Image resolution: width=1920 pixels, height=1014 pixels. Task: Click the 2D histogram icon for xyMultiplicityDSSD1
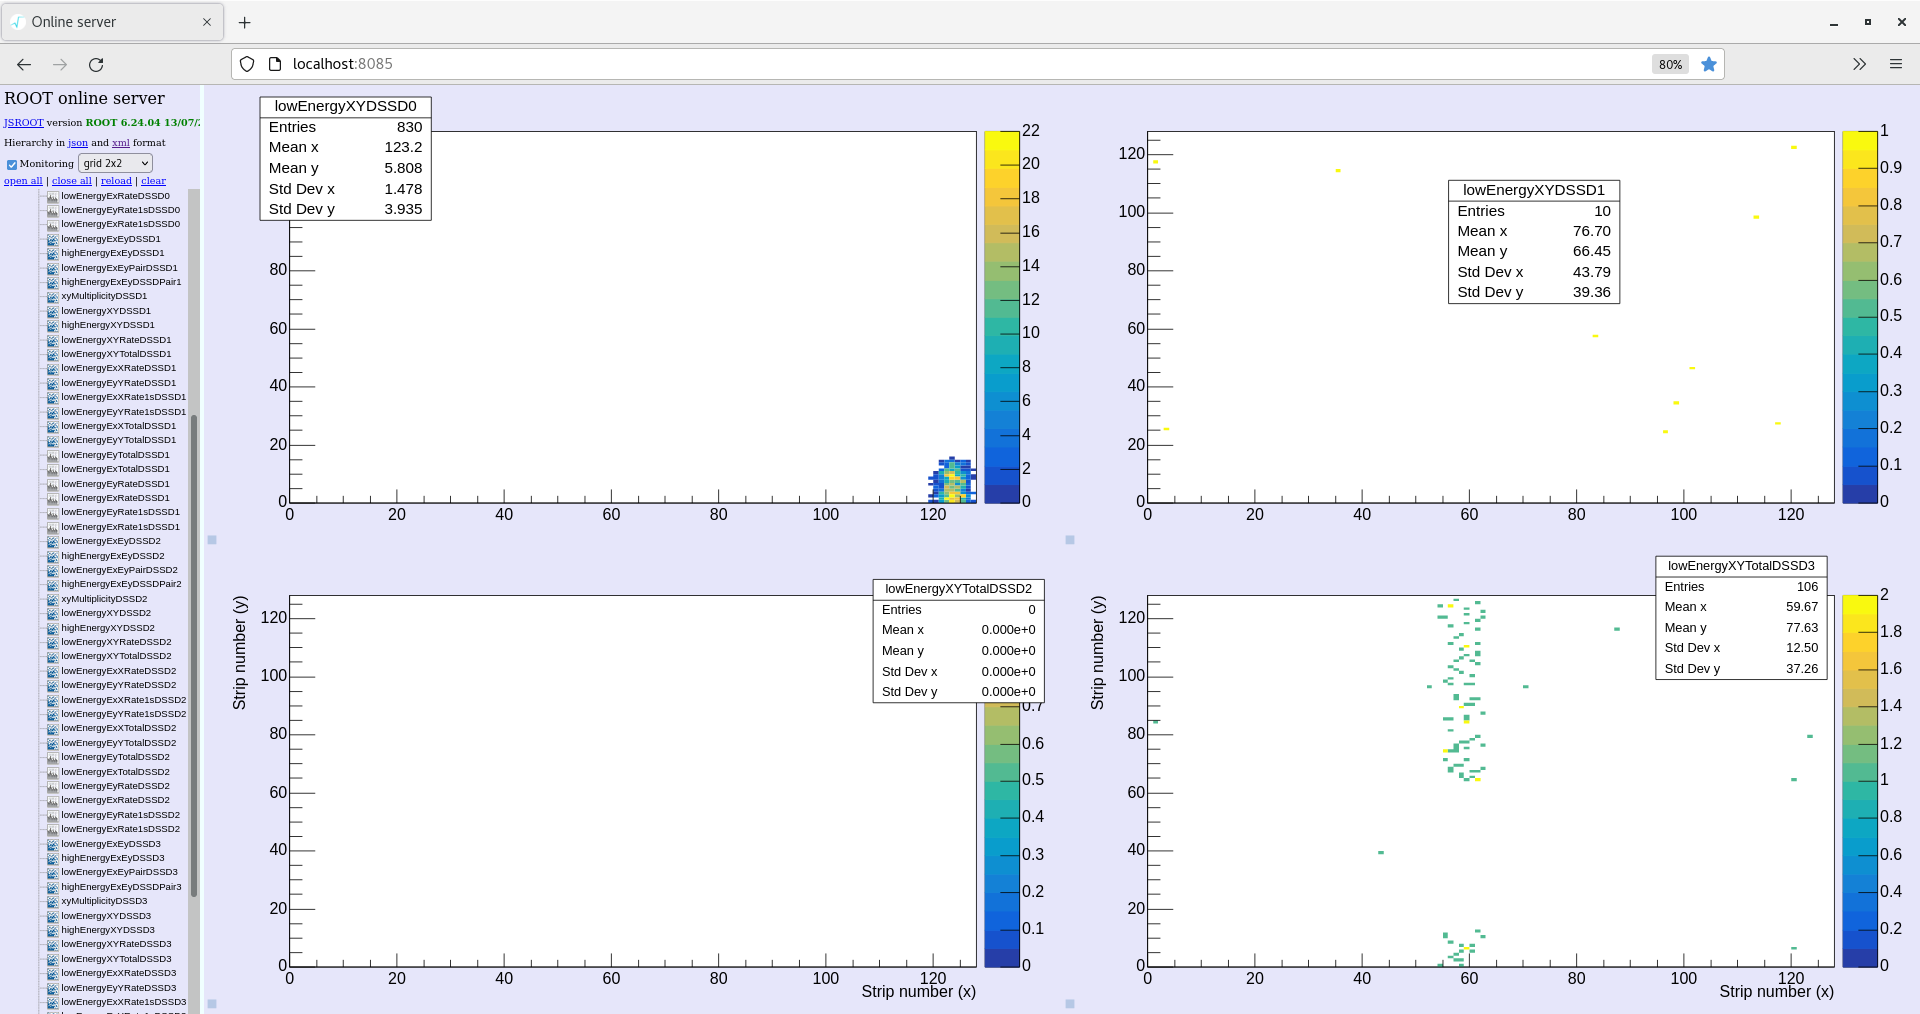click(52, 297)
